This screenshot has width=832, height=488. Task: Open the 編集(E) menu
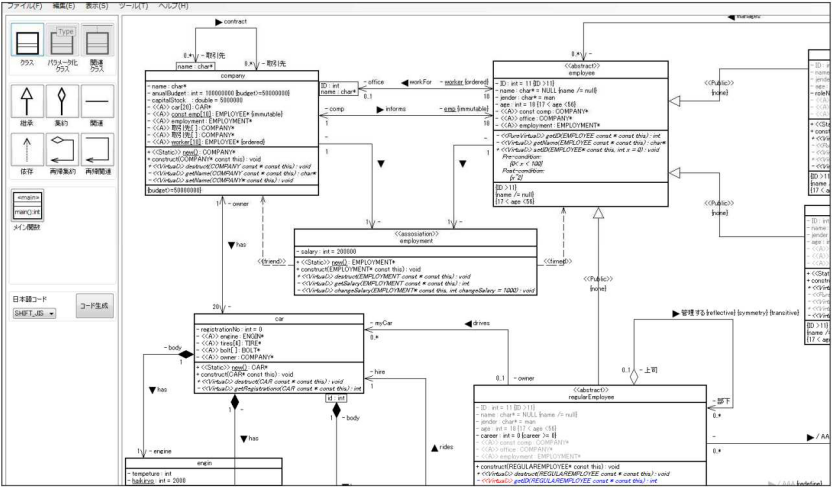click(64, 6)
